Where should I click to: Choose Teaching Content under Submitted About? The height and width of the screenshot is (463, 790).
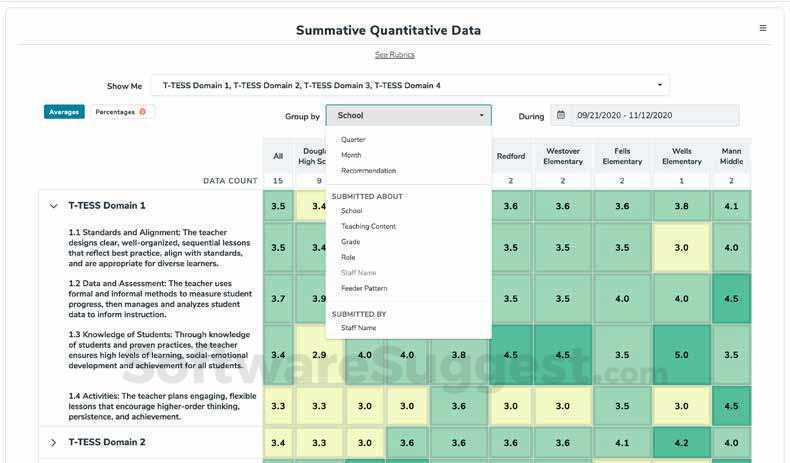pos(368,227)
